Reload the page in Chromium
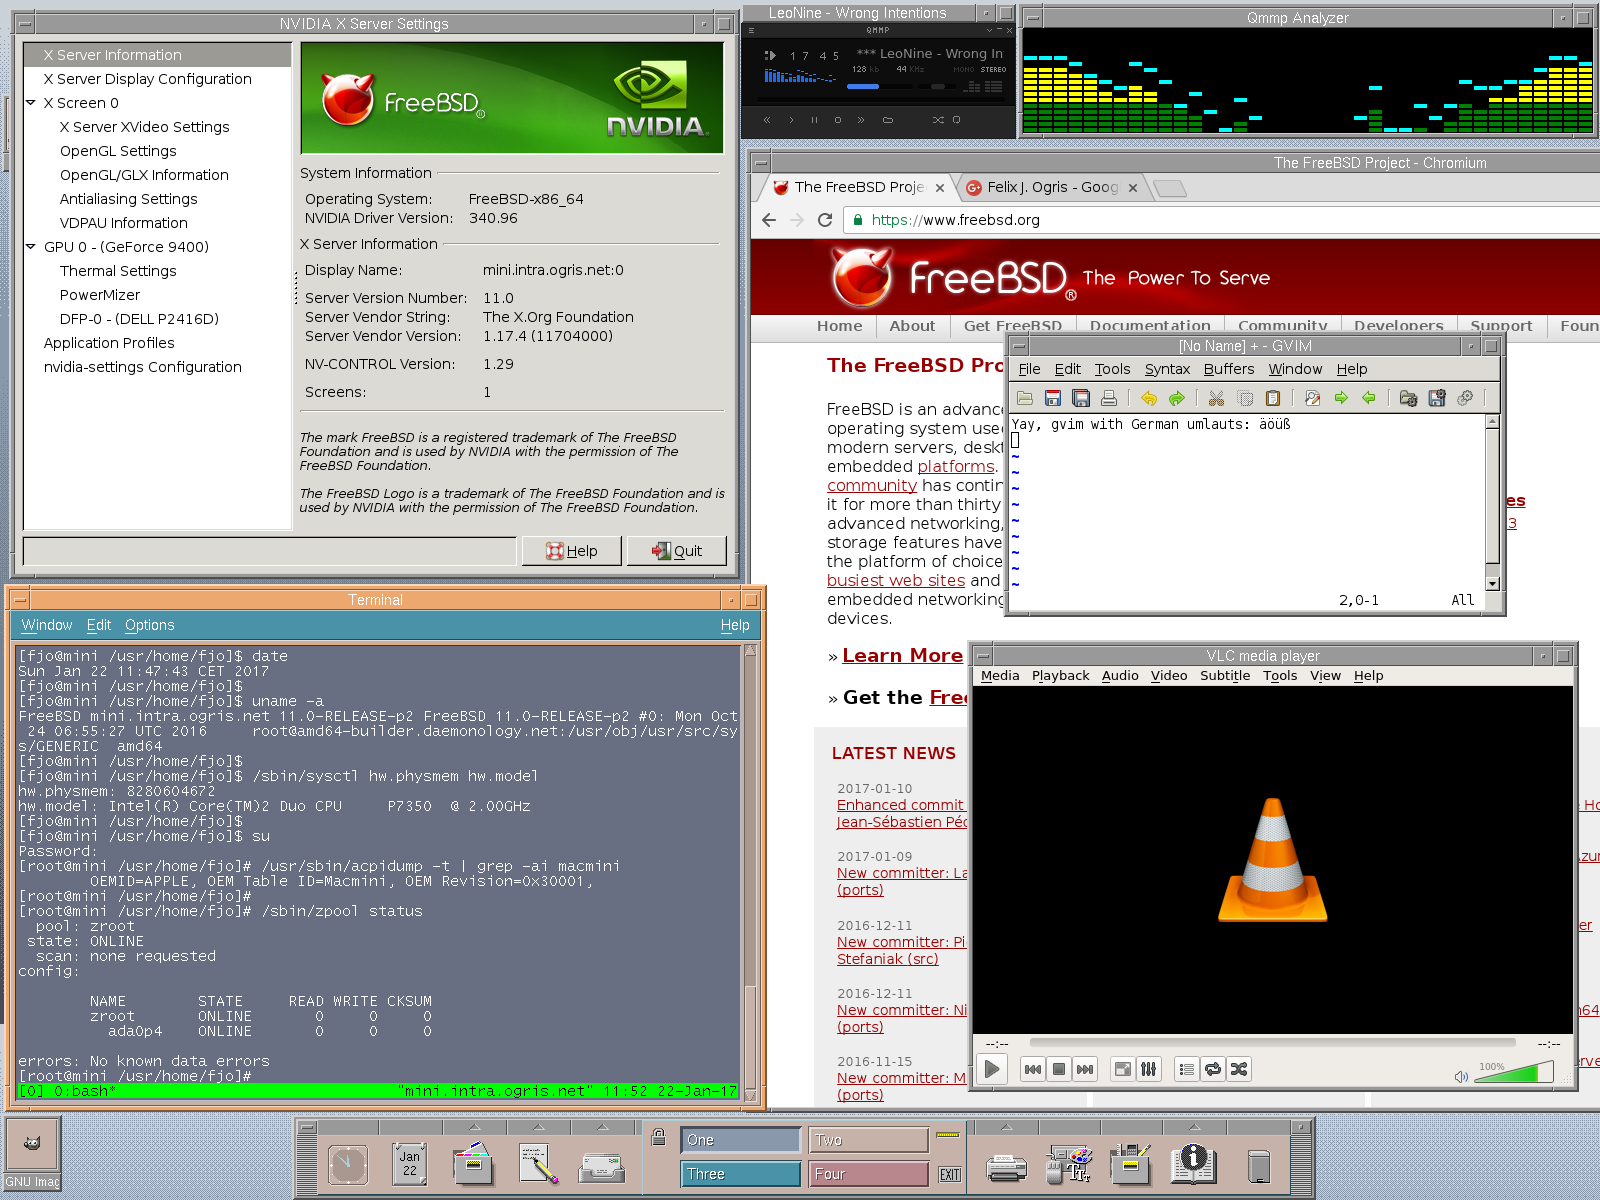Image resolution: width=1600 pixels, height=1200 pixels. [825, 220]
